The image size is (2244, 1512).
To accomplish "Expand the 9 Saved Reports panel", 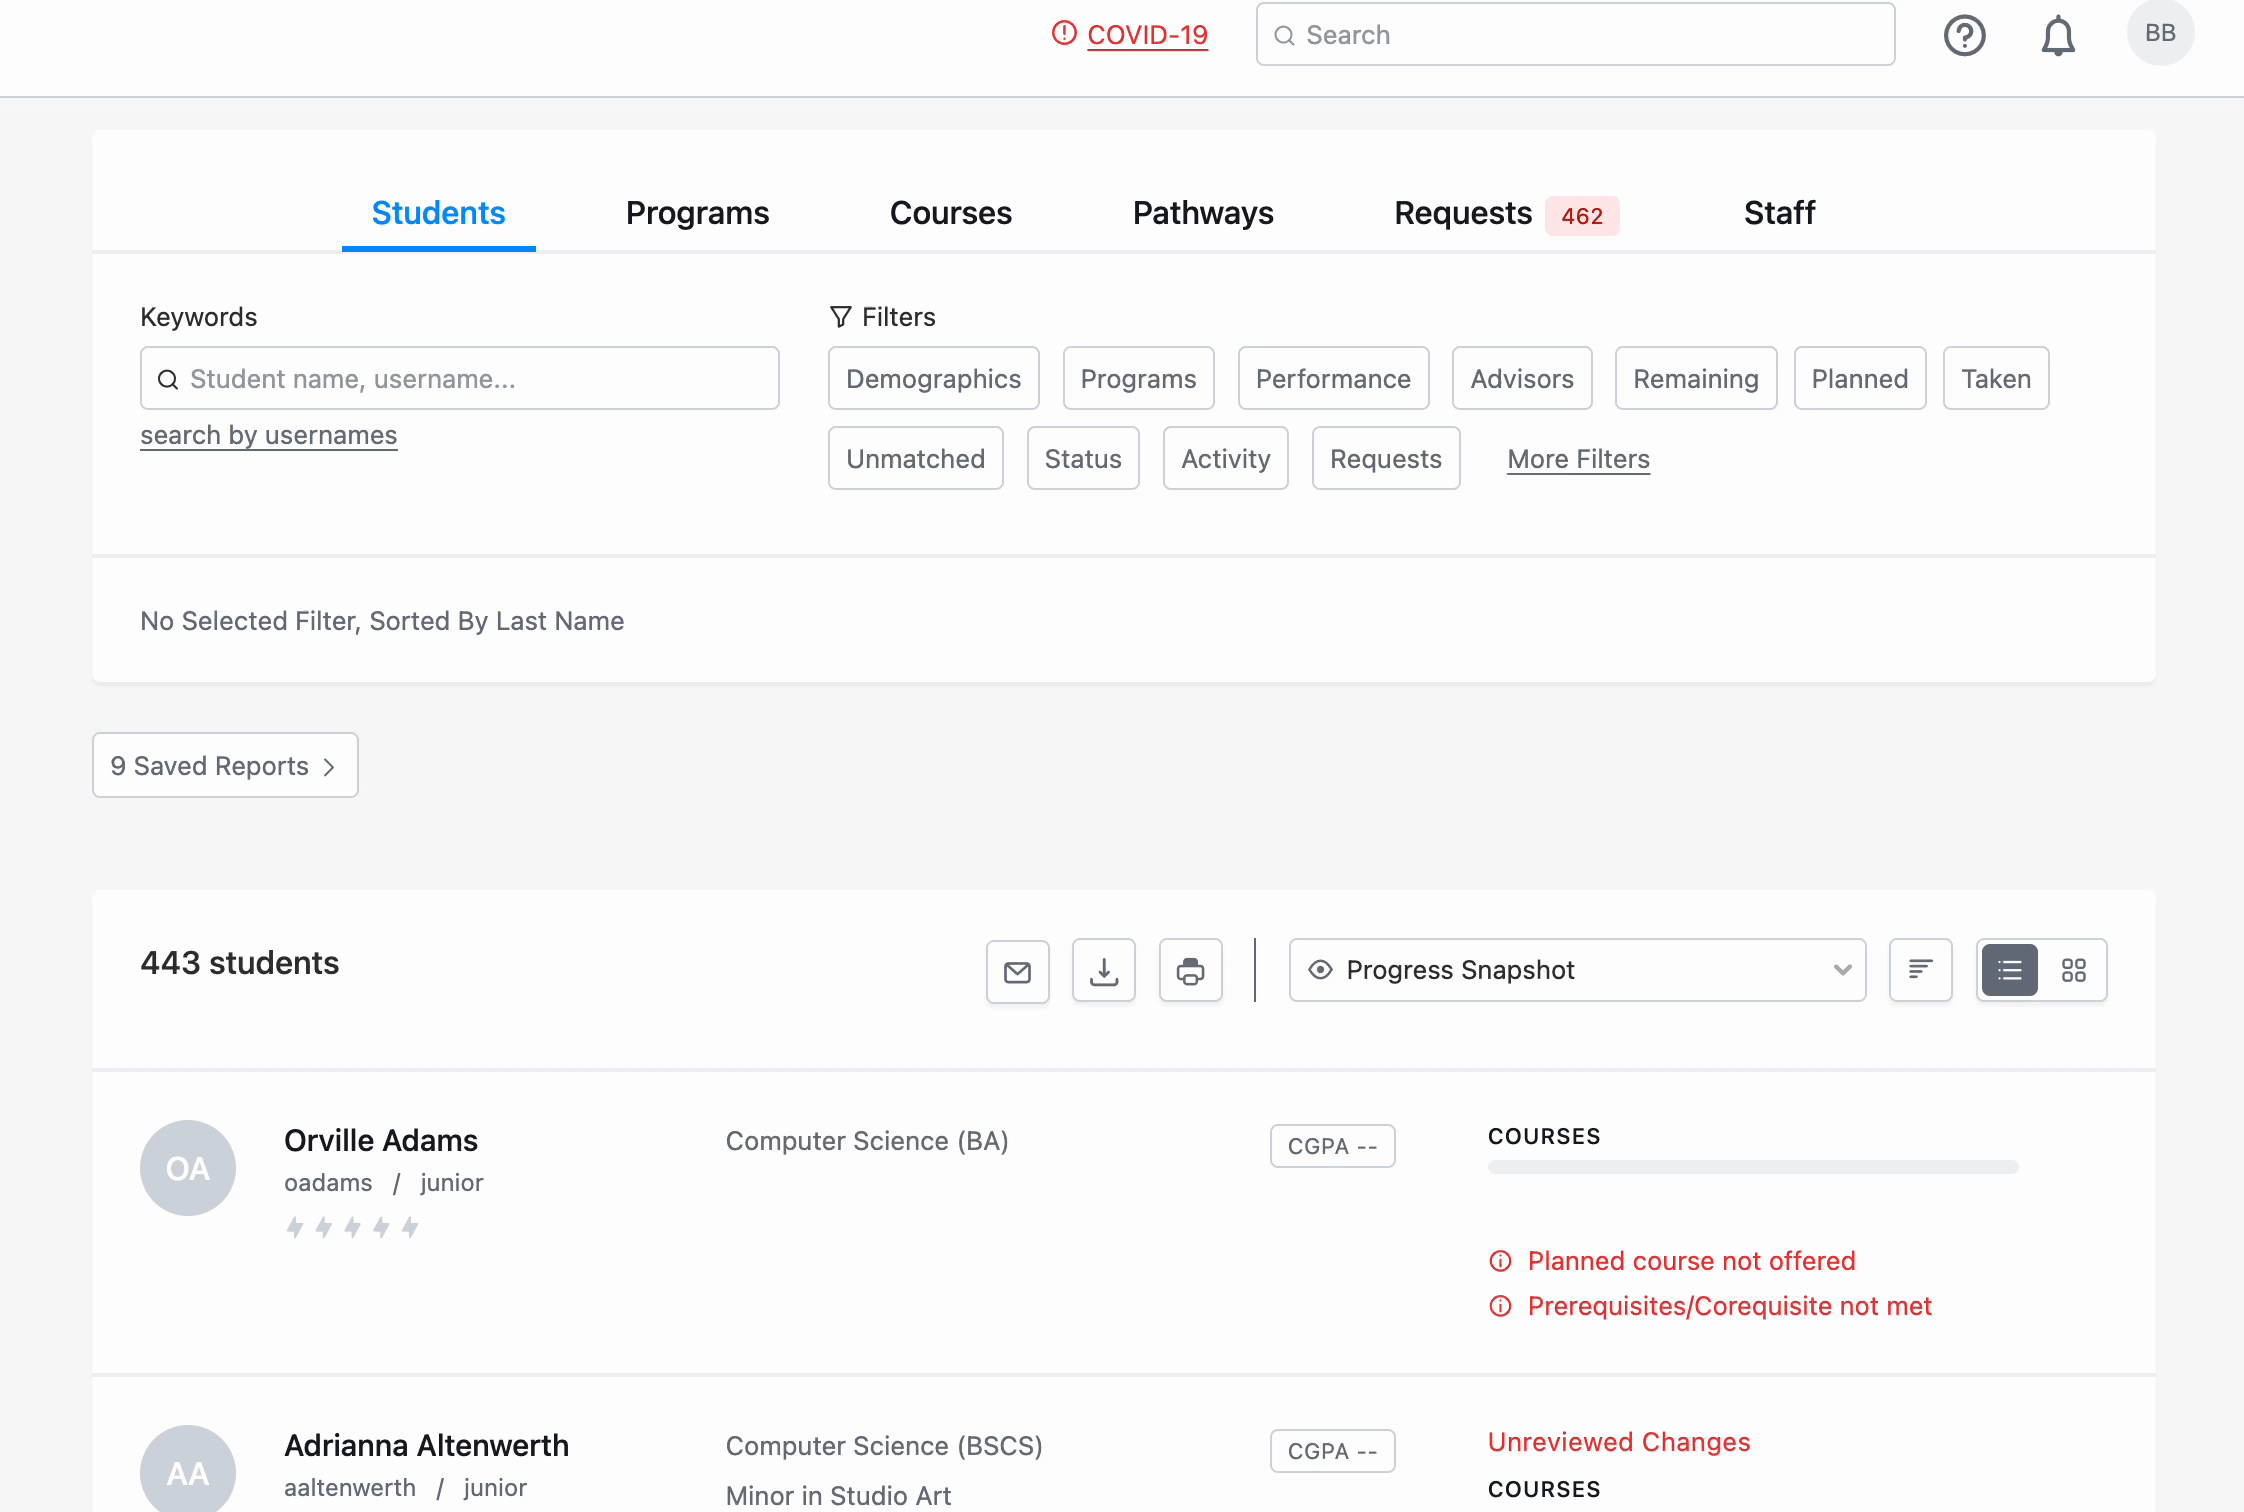I will [224, 765].
